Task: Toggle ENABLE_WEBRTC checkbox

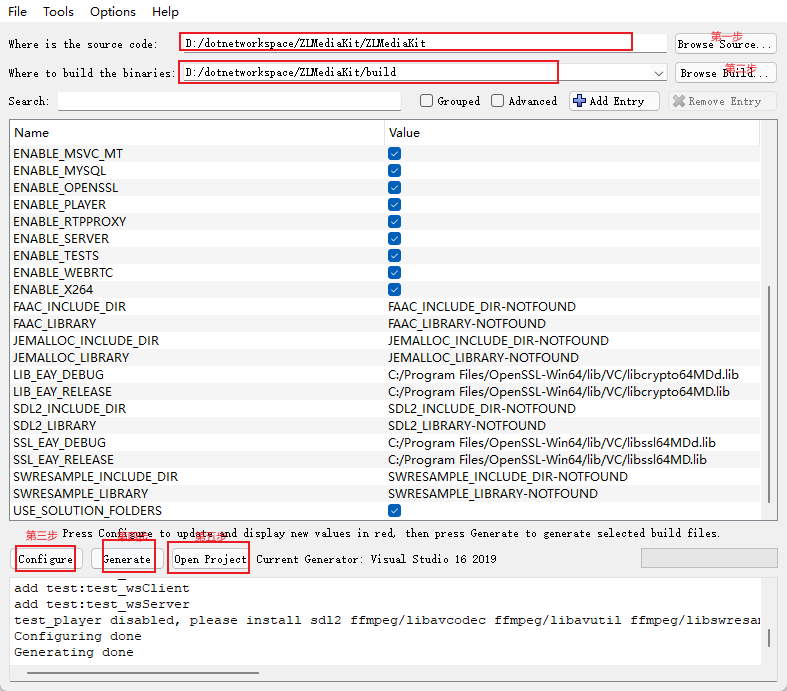Action: click(x=395, y=272)
